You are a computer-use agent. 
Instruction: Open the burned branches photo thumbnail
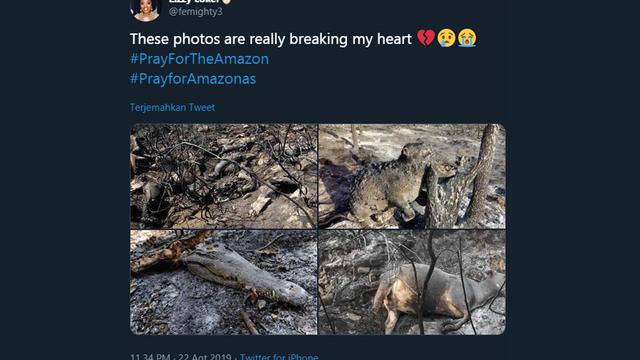tap(224, 176)
